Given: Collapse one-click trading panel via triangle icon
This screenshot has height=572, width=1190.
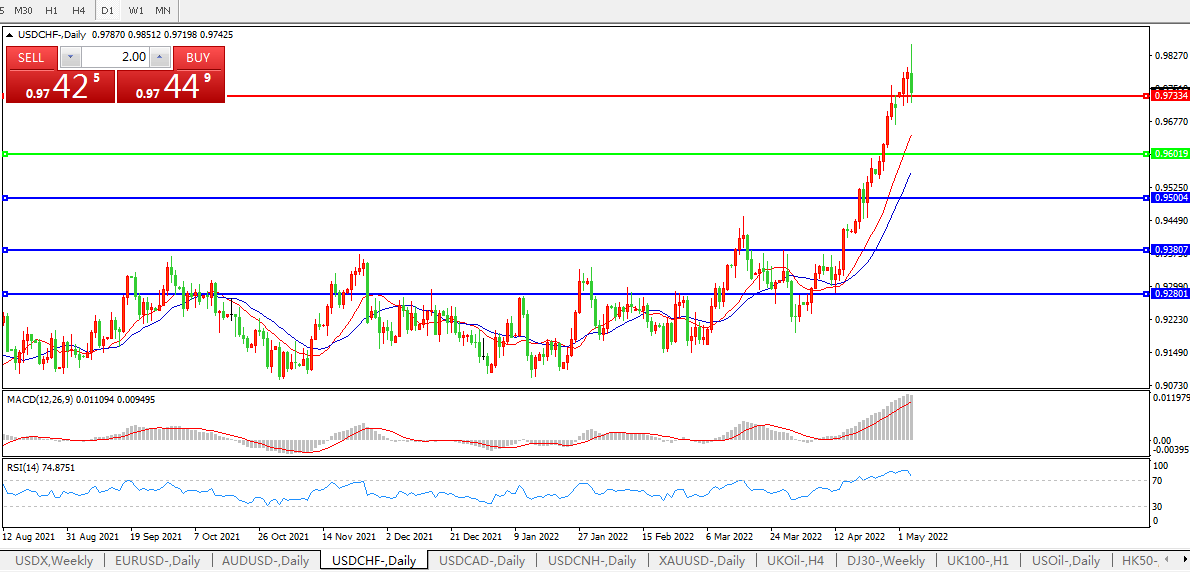Looking at the screenshot, I should [x=10, y=35].
